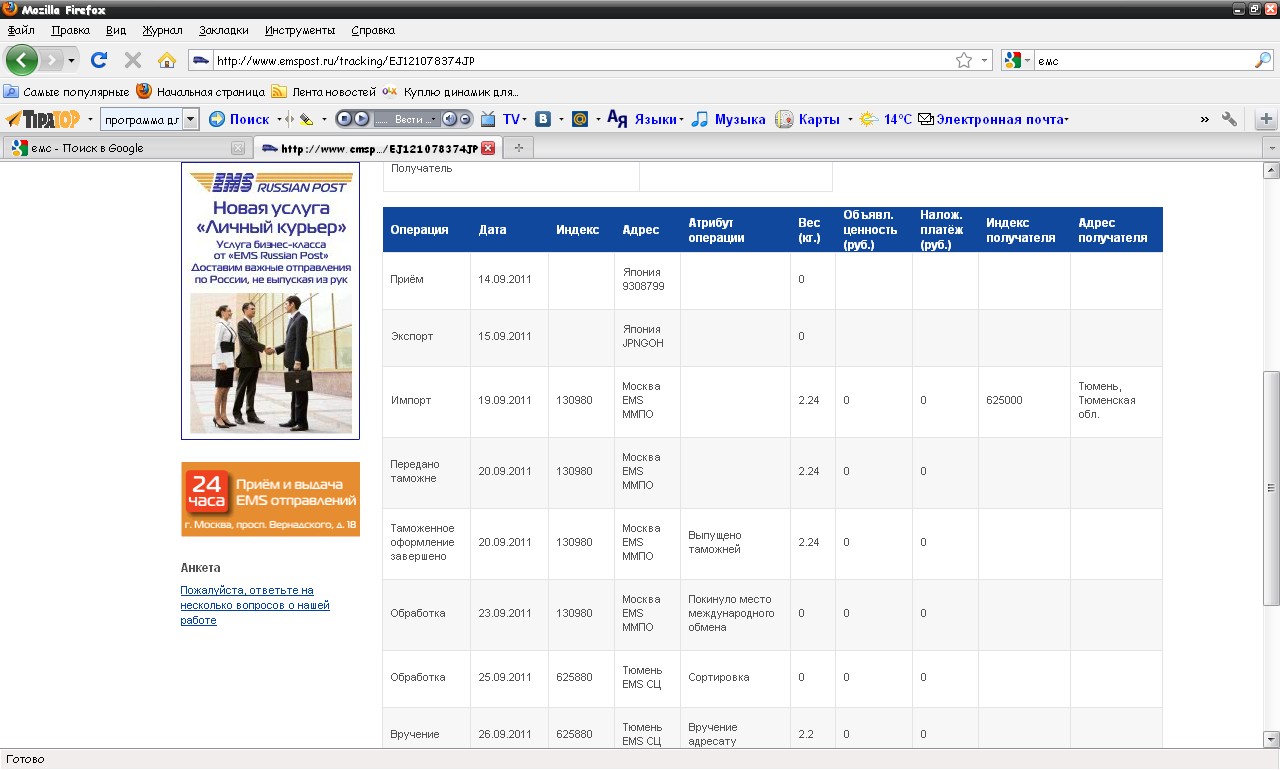Click the magnifier search icon in search box
The image size is (1280, 770).
(1262, 60)
